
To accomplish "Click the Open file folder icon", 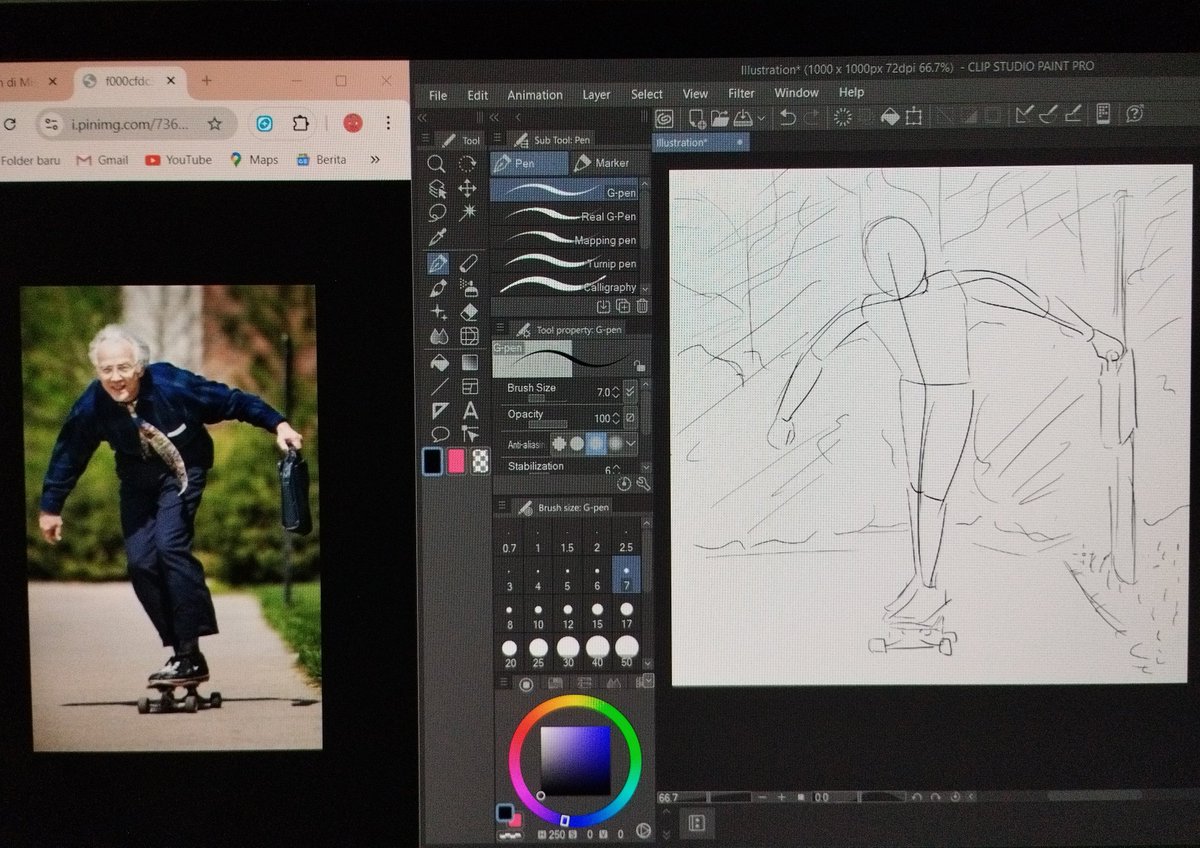I will [720, 118].
